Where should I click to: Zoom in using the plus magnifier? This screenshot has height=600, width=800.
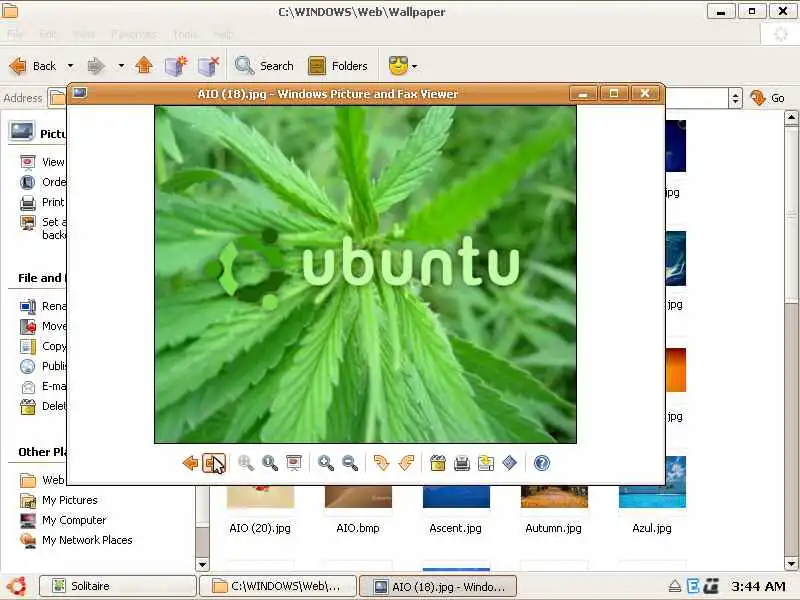pyautogui.click(x=326, y=463)
